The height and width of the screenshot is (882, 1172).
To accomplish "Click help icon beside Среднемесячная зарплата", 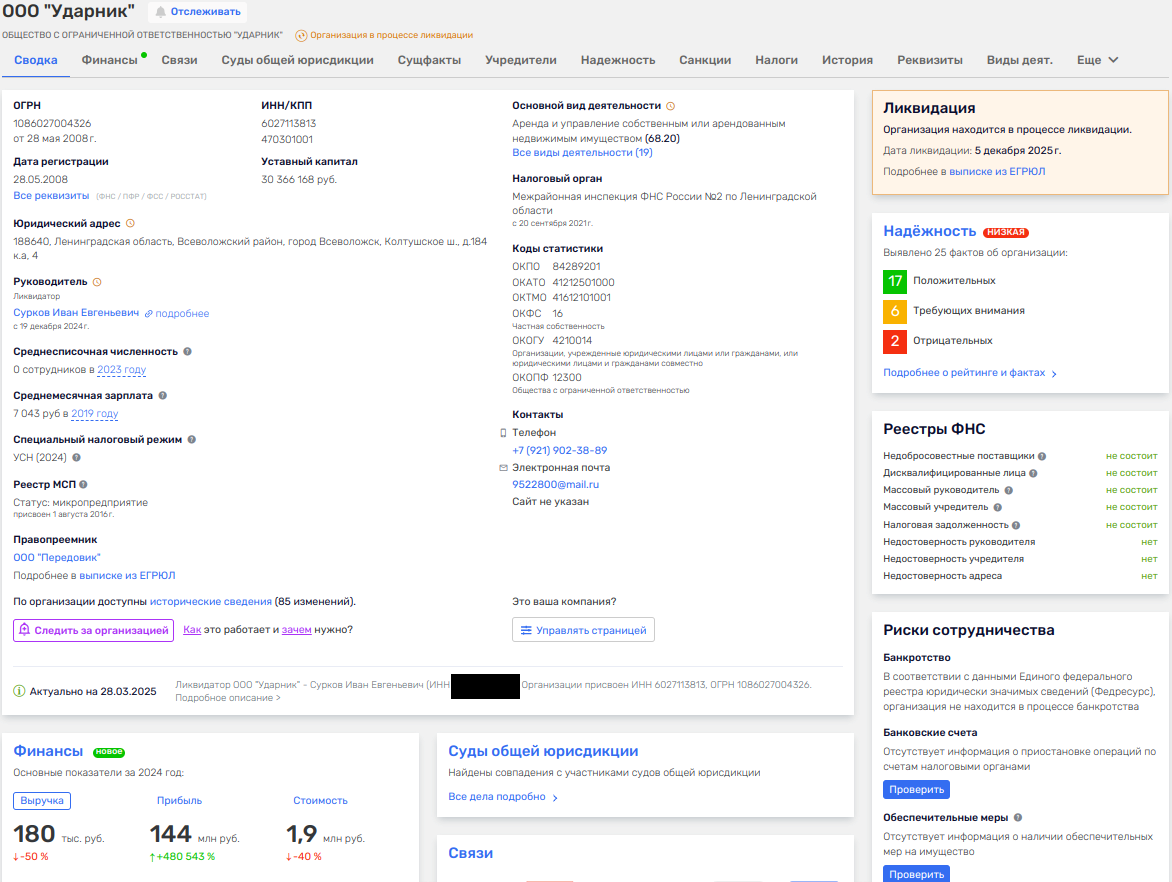I will (162, 395).
